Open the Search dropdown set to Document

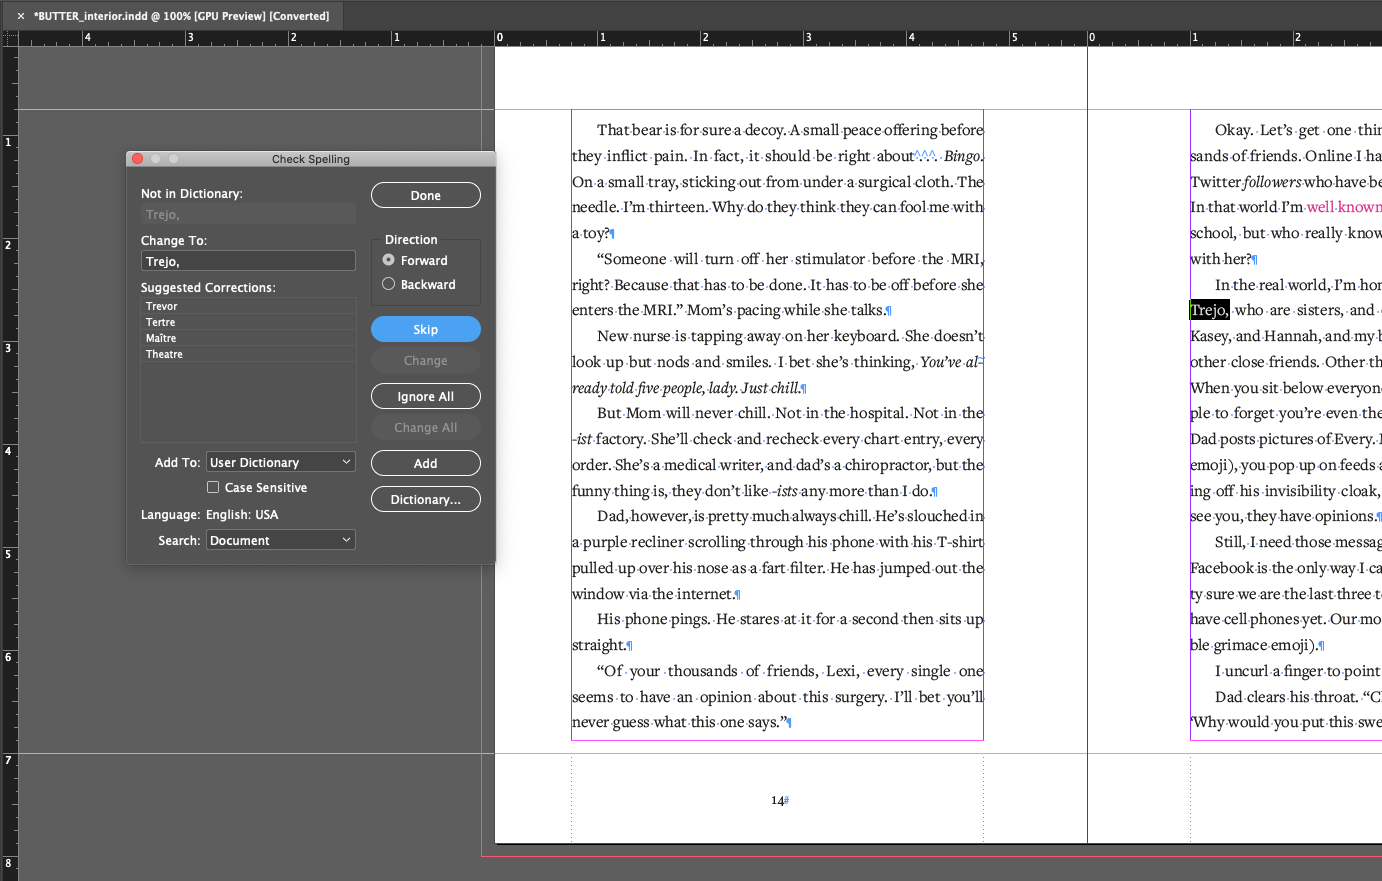pyautogui.click(x=280, y=539)
